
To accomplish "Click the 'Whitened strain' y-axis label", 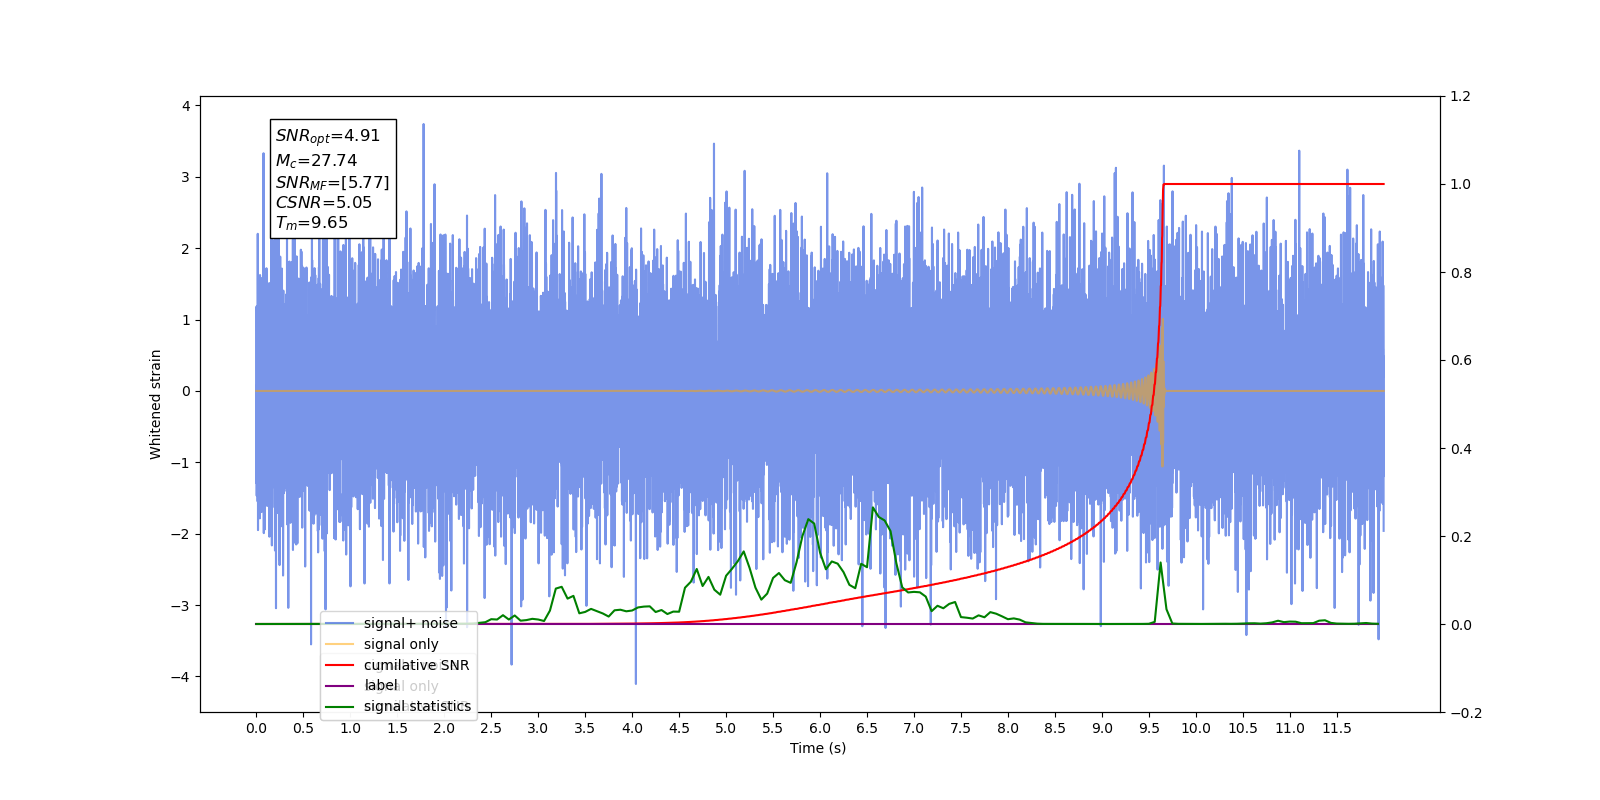I will click(x=155, y=404).
